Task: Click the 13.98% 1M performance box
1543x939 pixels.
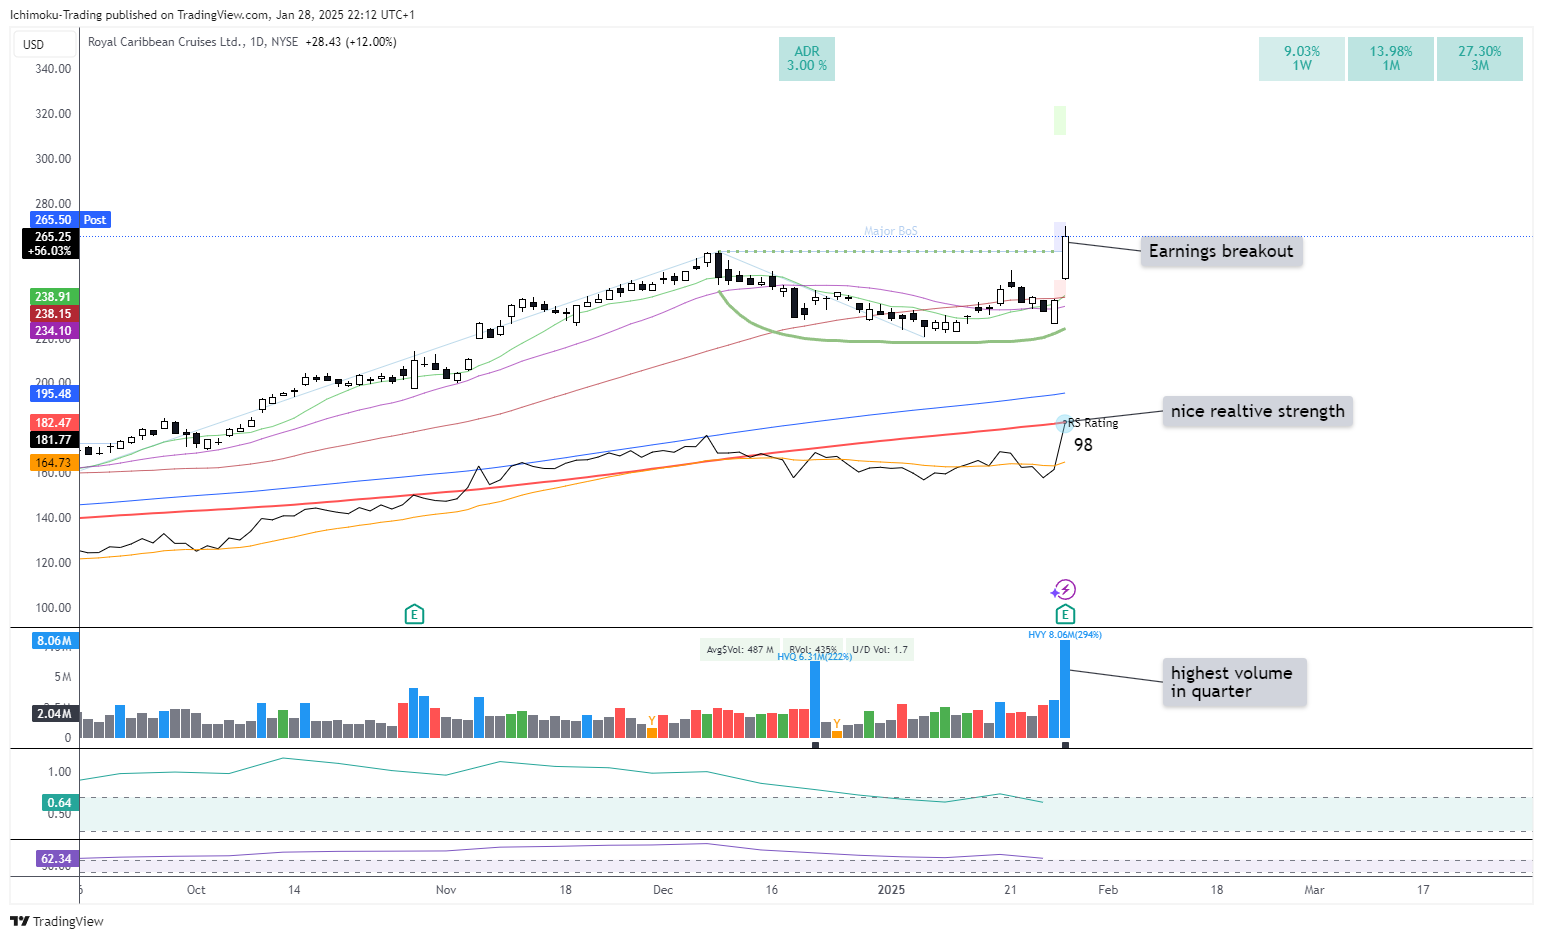Action: tap(1391, 59)
